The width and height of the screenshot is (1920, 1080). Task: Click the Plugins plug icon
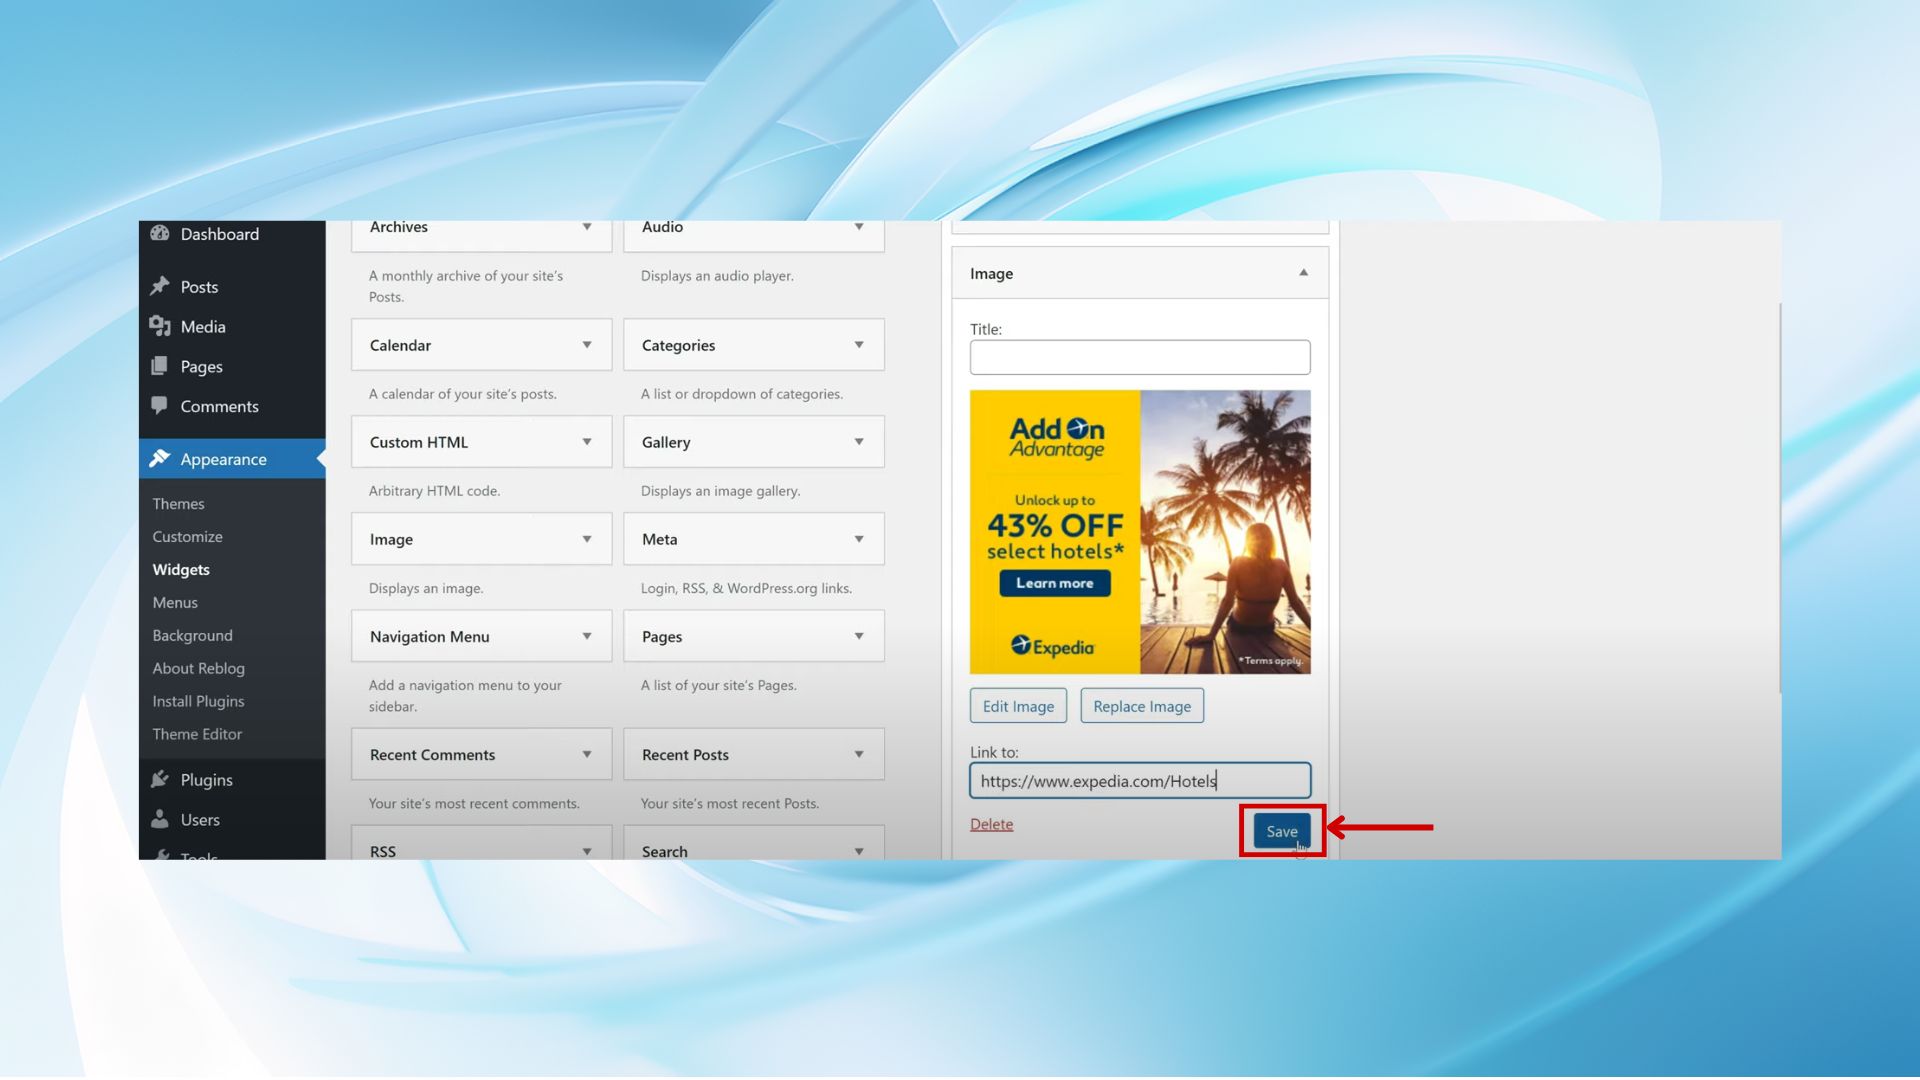coord(160,779)
